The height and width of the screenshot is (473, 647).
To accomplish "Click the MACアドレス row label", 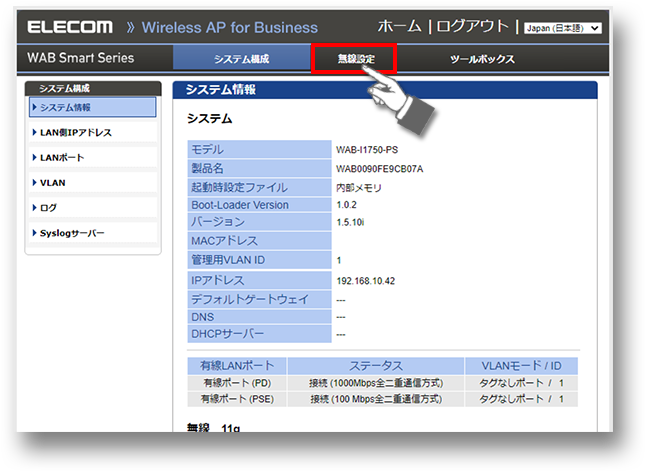I will [x=260, y=241].
